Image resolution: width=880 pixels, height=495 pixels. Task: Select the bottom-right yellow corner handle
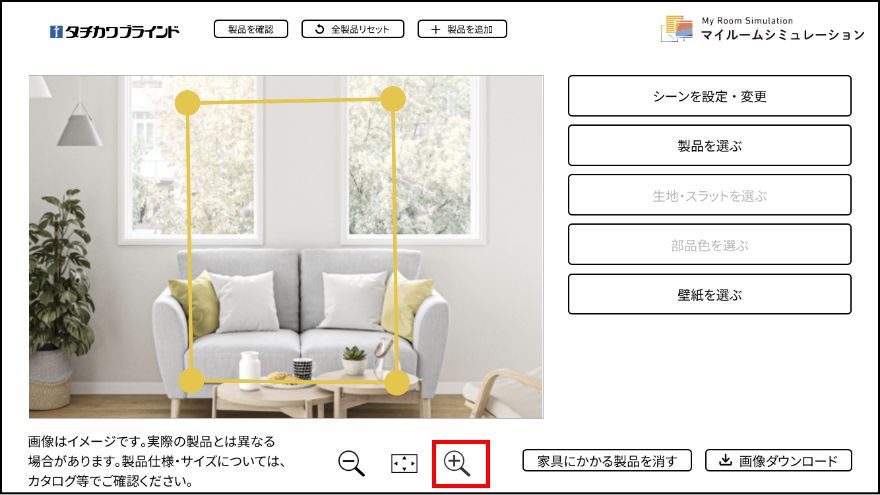coord(397,383)
